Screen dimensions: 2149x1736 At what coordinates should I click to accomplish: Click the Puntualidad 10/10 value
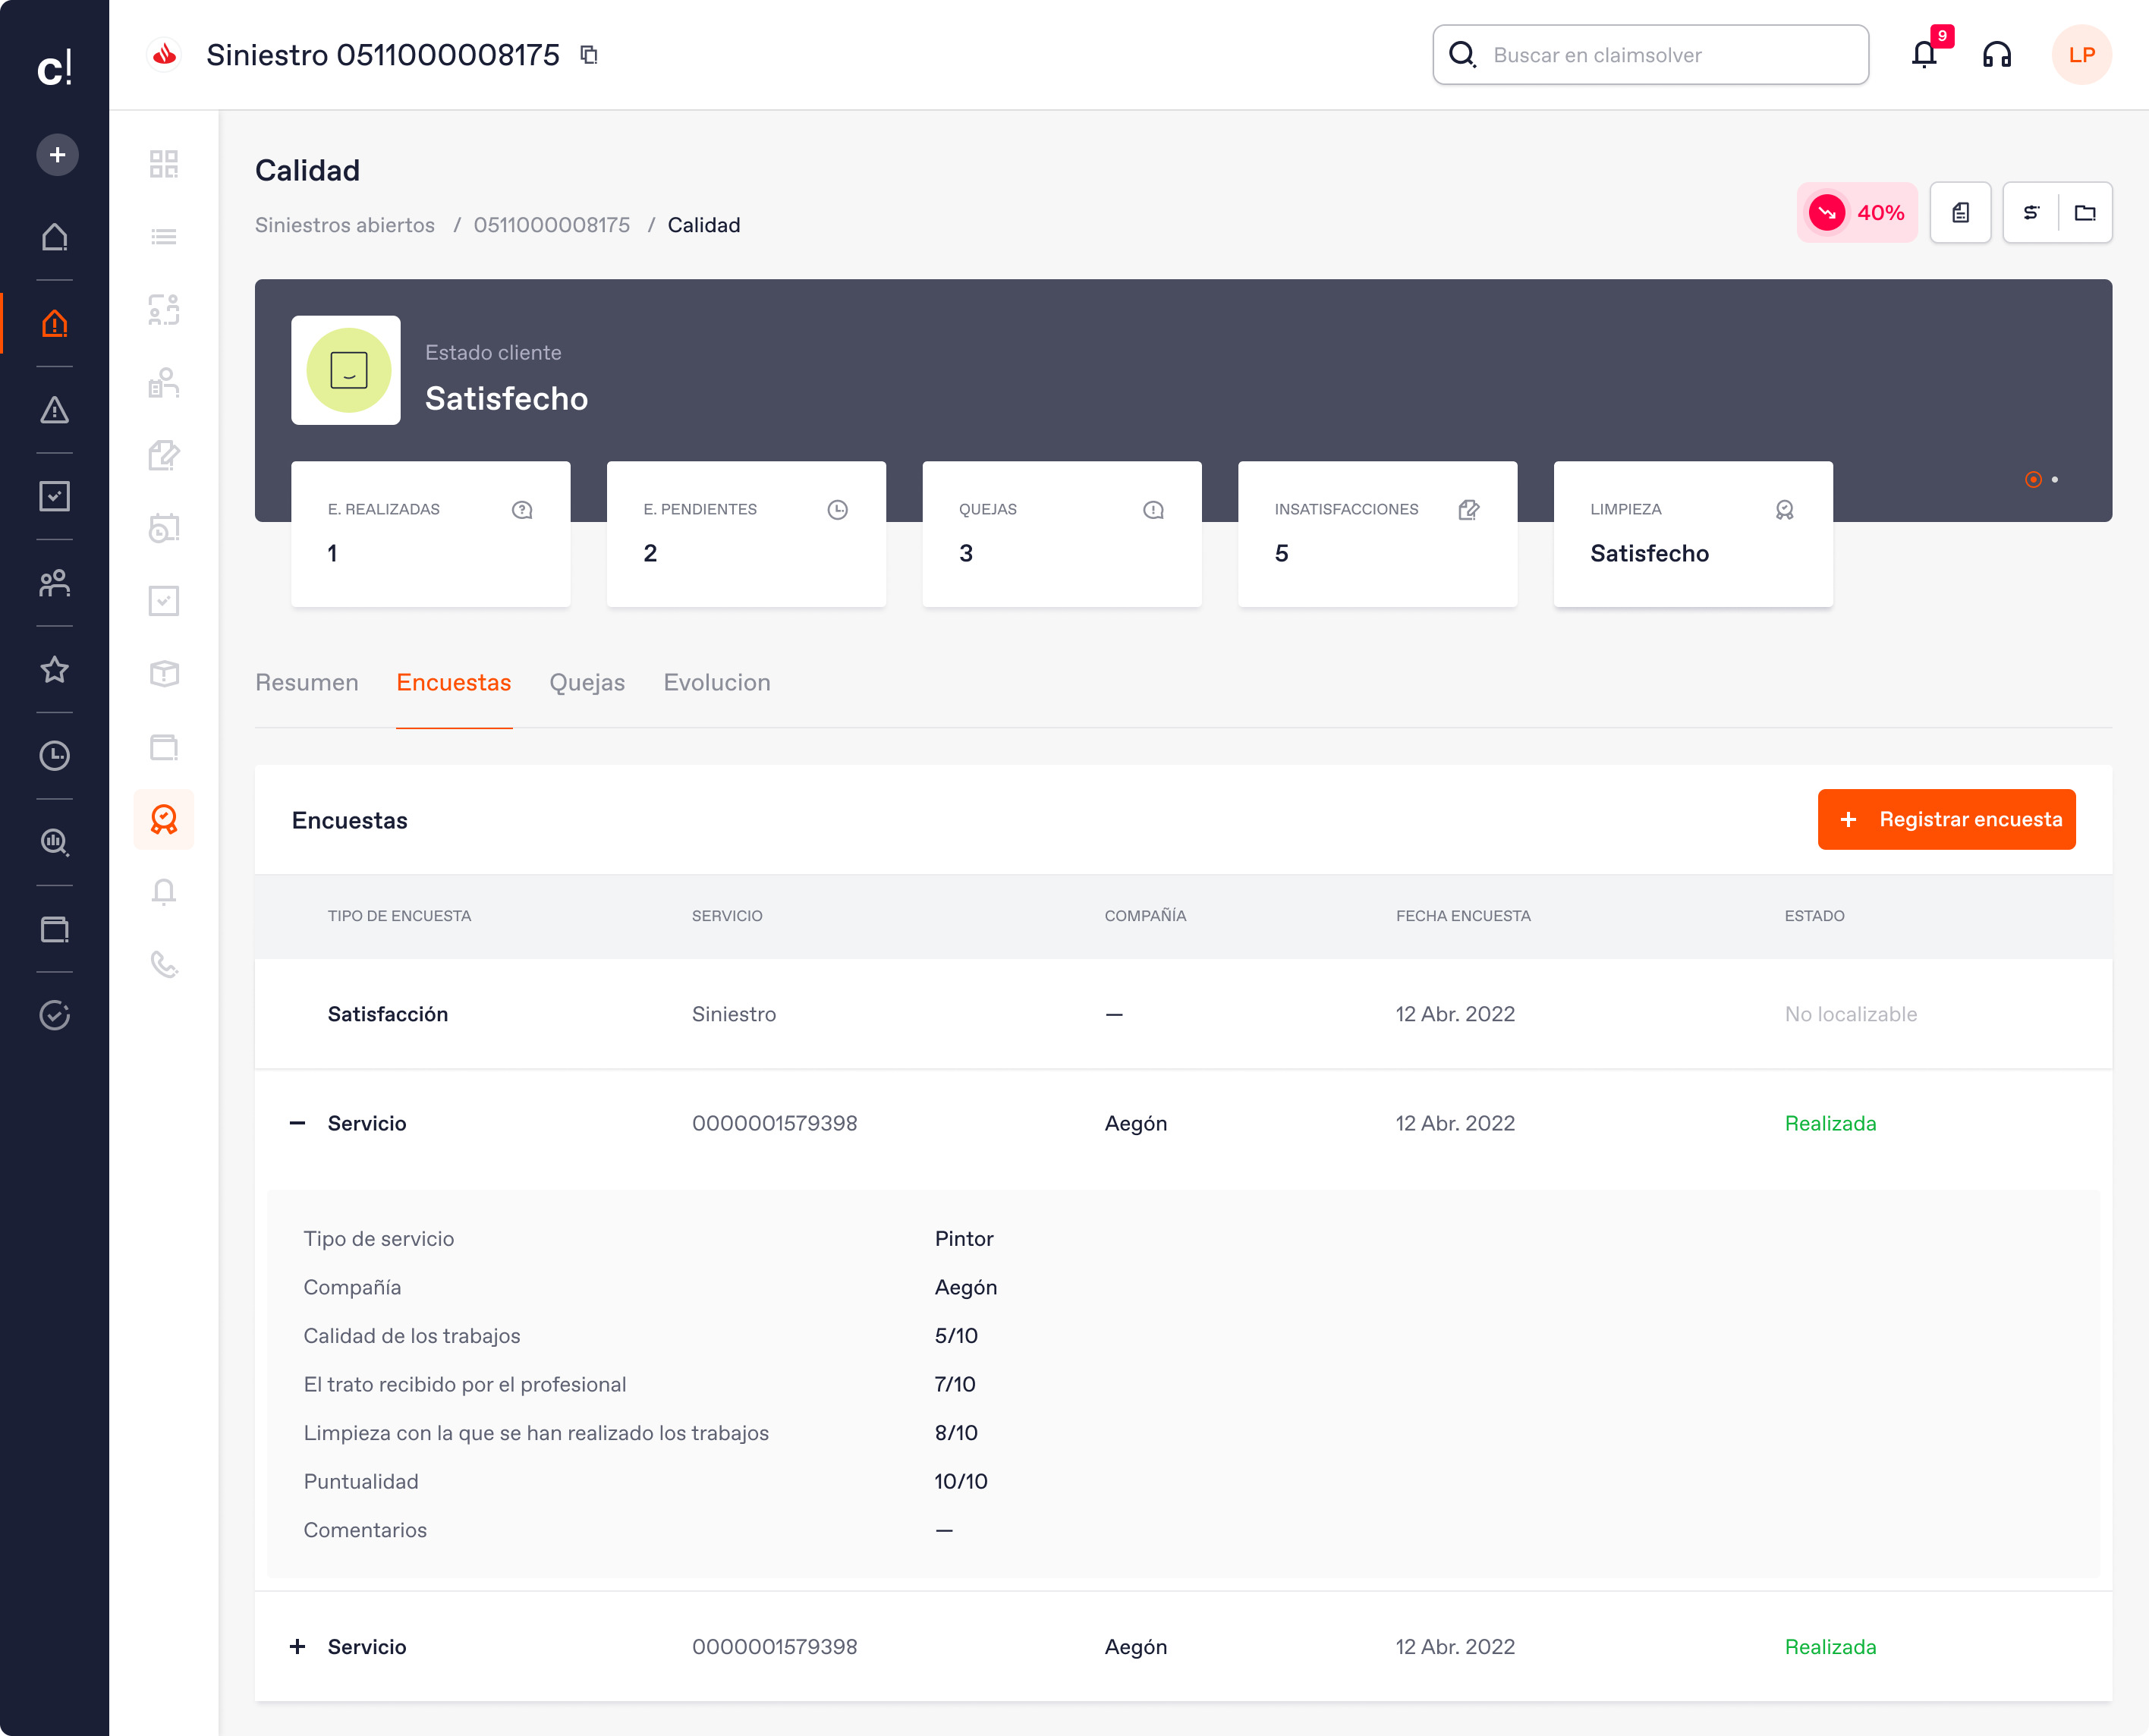pos(961,1481)
